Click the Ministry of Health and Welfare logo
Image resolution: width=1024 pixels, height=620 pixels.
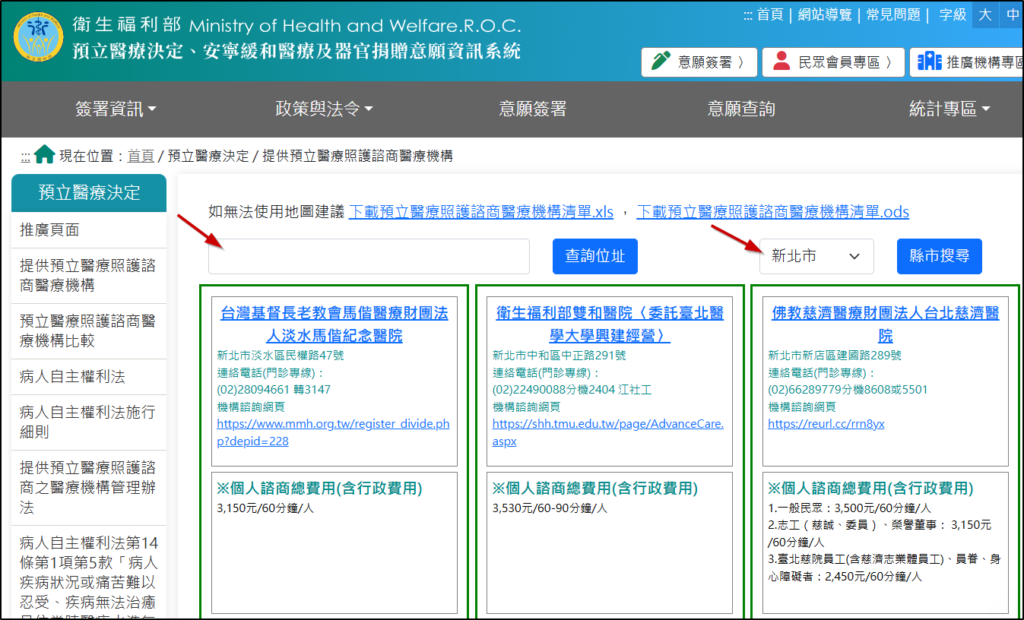[37, 39]
